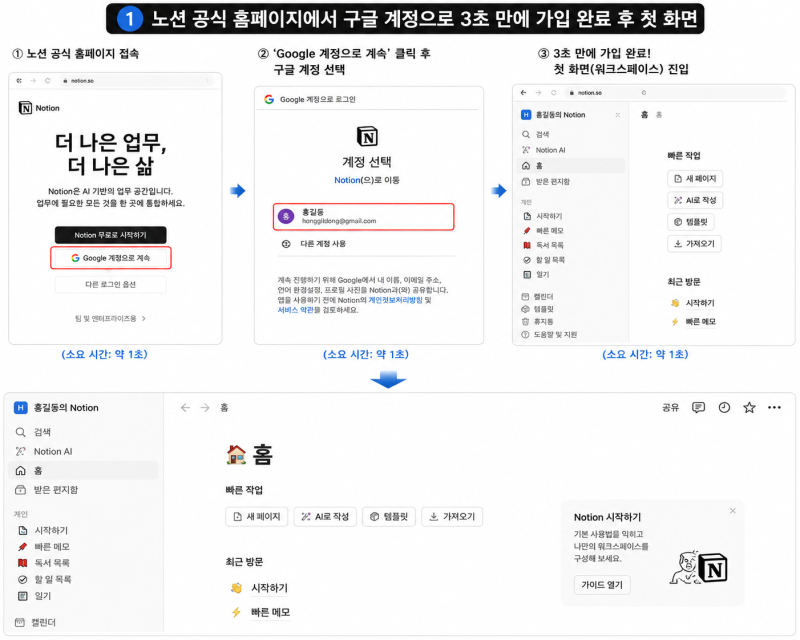Open the 개인정보처리방침 link
Viewport: 800px width, 640px height.
pyautogui.click(x=395, y=300)
